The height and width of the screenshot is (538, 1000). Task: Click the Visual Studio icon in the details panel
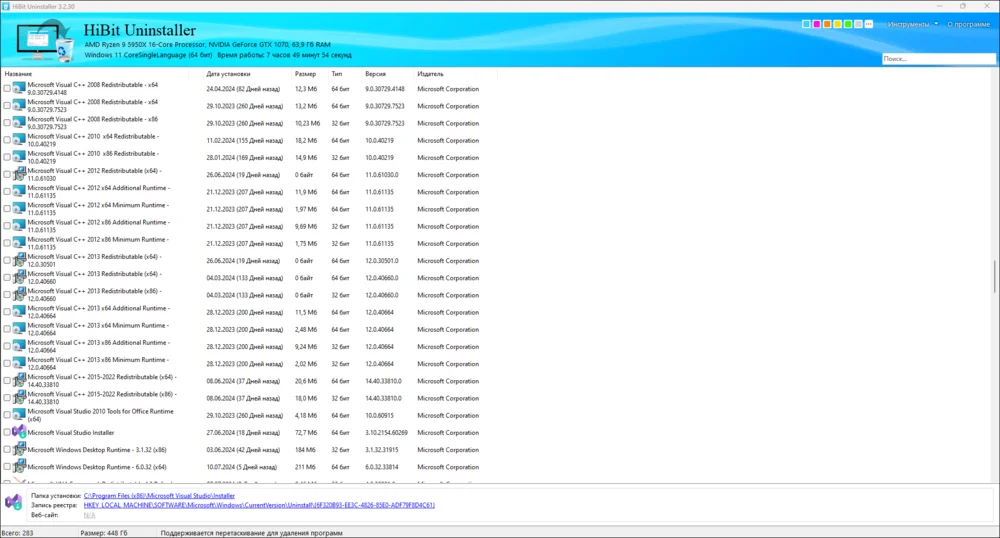pos(13,502)
